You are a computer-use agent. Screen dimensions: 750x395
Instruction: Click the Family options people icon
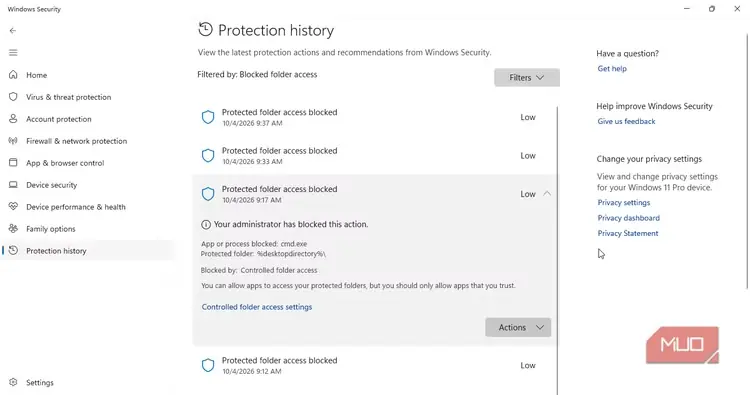coord(13,229)
